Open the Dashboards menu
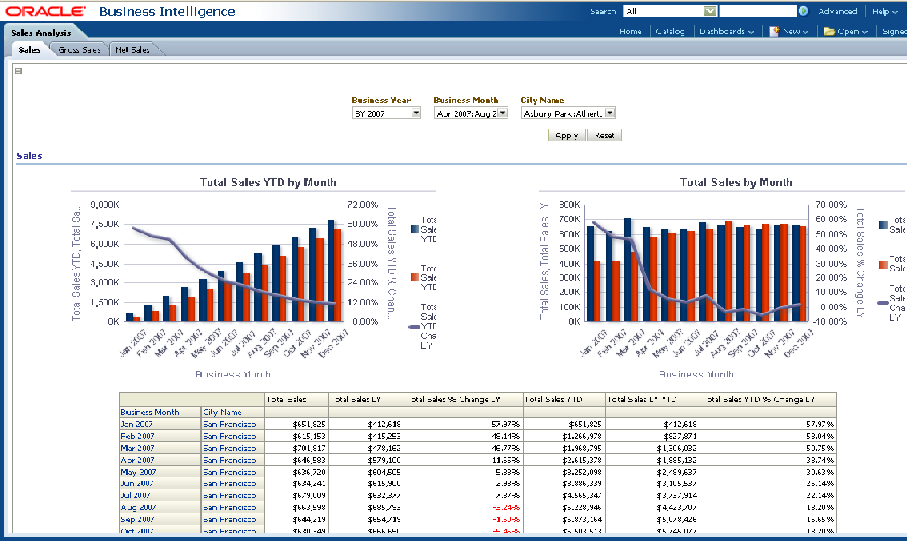 pyautogui.click(x=727, y=31)
